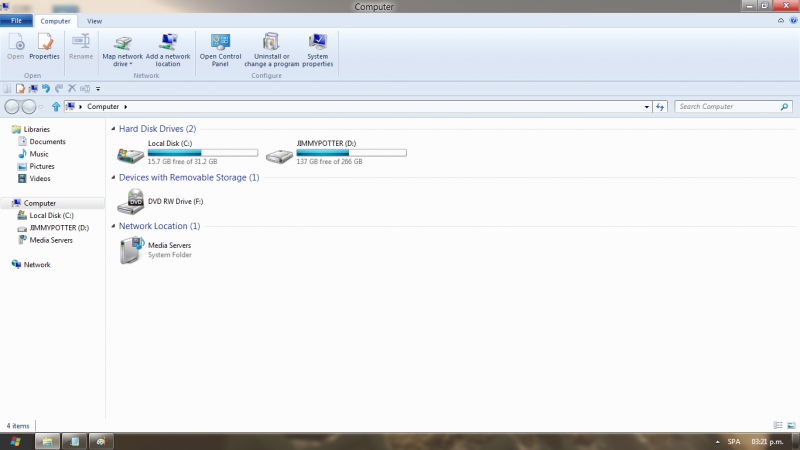The width and height of the screenshot is (800, 450).
Task: Select Network in the navigation pane
Action: tap(37, 265)
